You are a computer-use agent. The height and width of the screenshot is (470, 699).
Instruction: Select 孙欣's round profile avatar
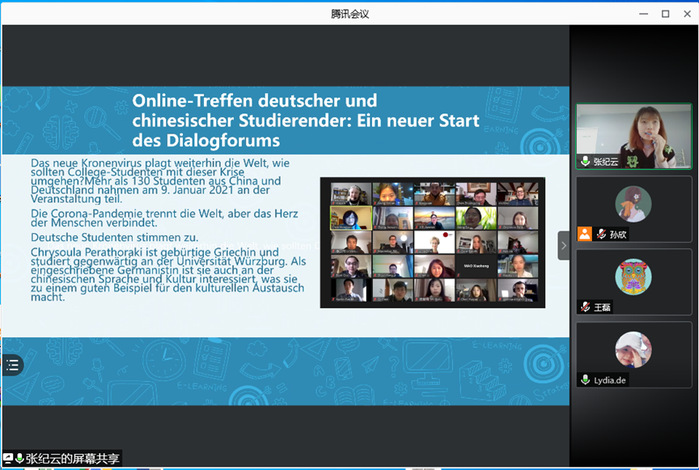633,204
